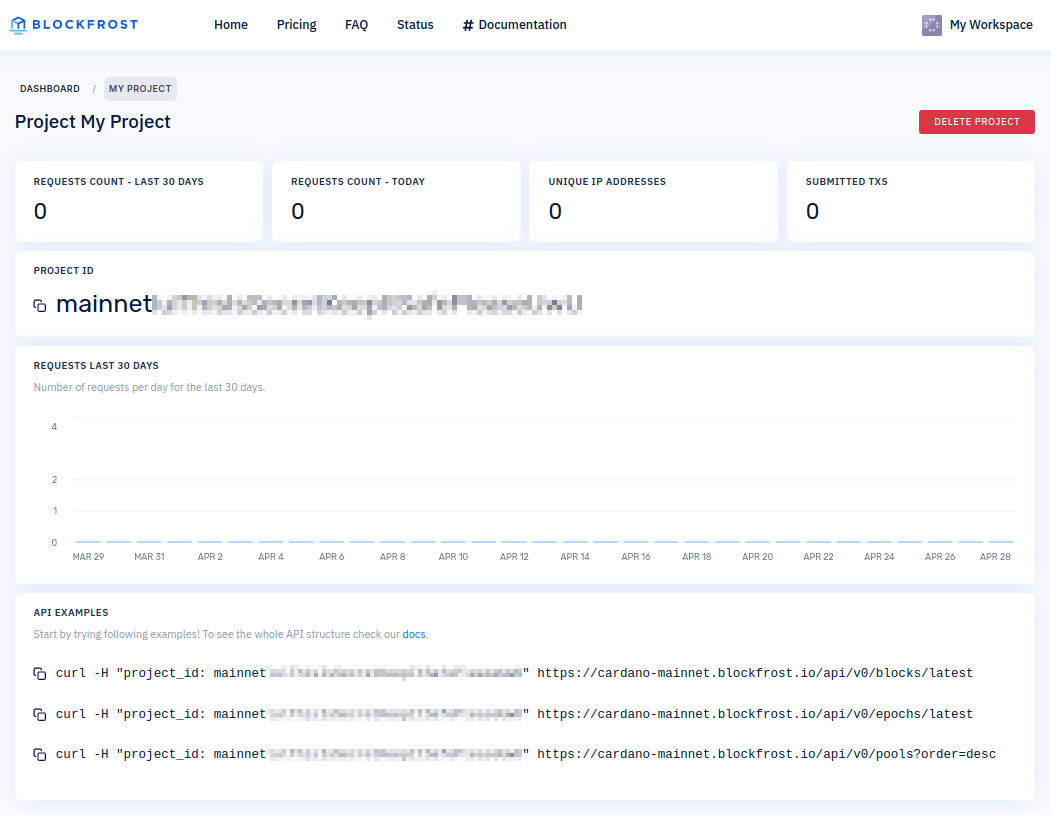The image size is (1051, 815).
Task: Click the API Examples heading
Action: click(x=71, y=613)
